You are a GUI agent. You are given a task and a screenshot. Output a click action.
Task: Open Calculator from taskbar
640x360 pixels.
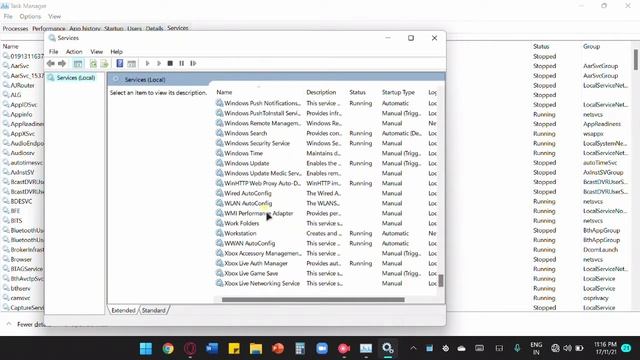300,348
